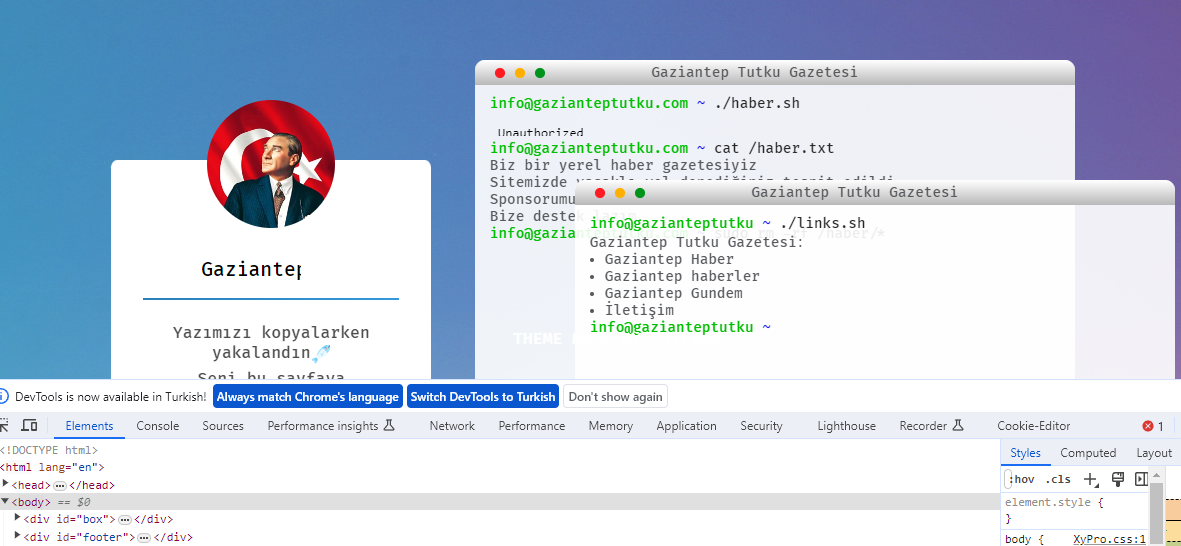This screenshot has width=1181, height=546.
Task: Click the element.style rule block
Action: [x=1074, y=510]
